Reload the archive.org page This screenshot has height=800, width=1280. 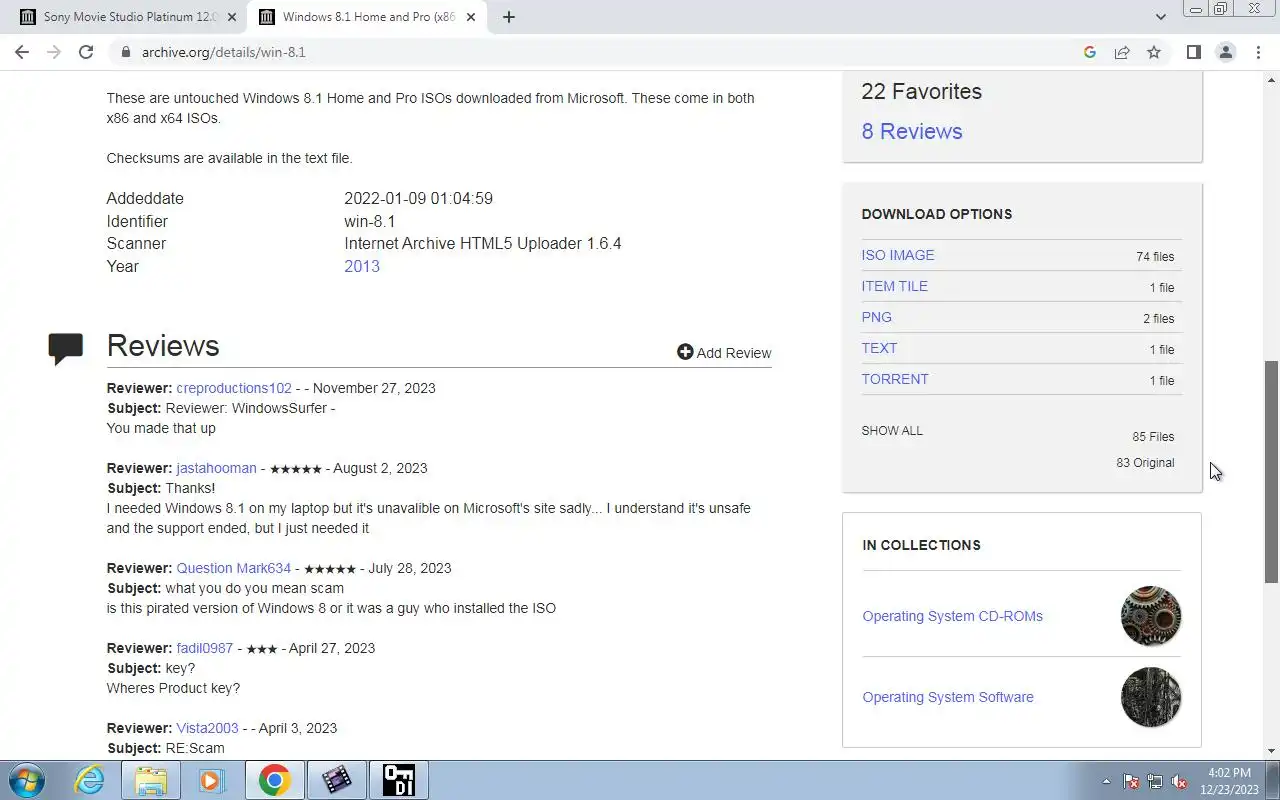click(x=86, y=52)
